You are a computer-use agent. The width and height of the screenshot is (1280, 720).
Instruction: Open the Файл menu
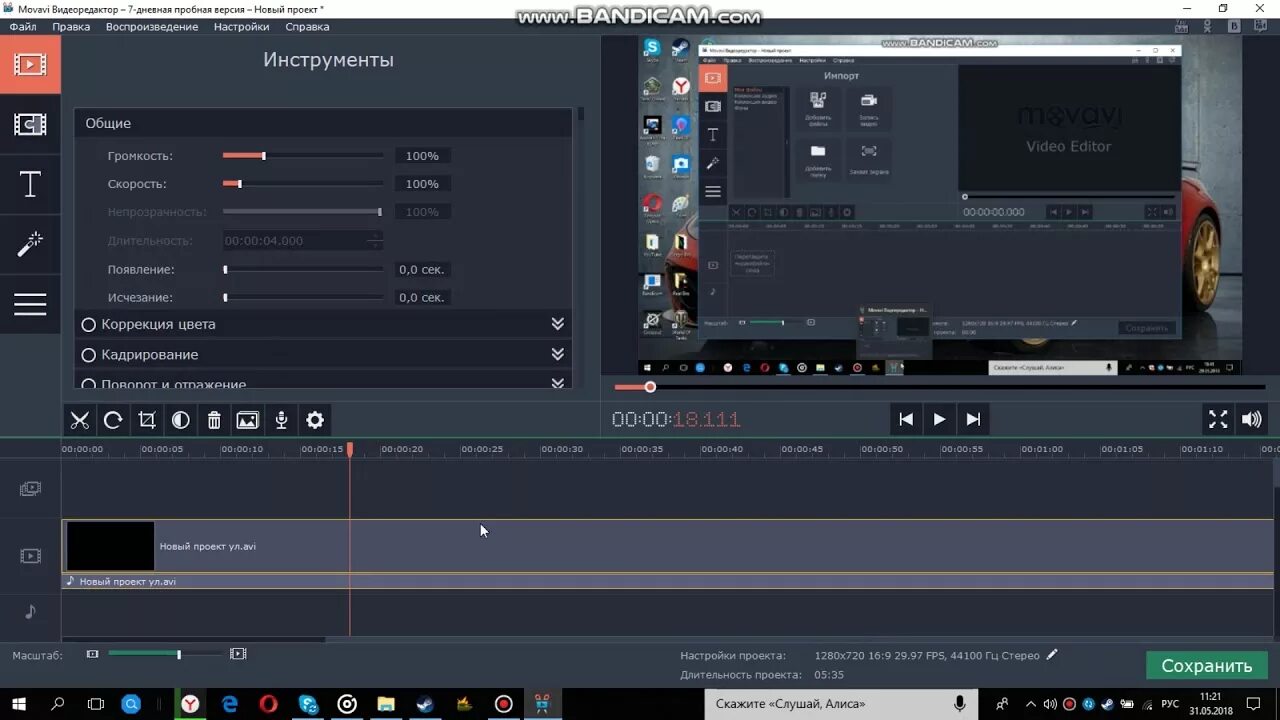coord(23,27)
